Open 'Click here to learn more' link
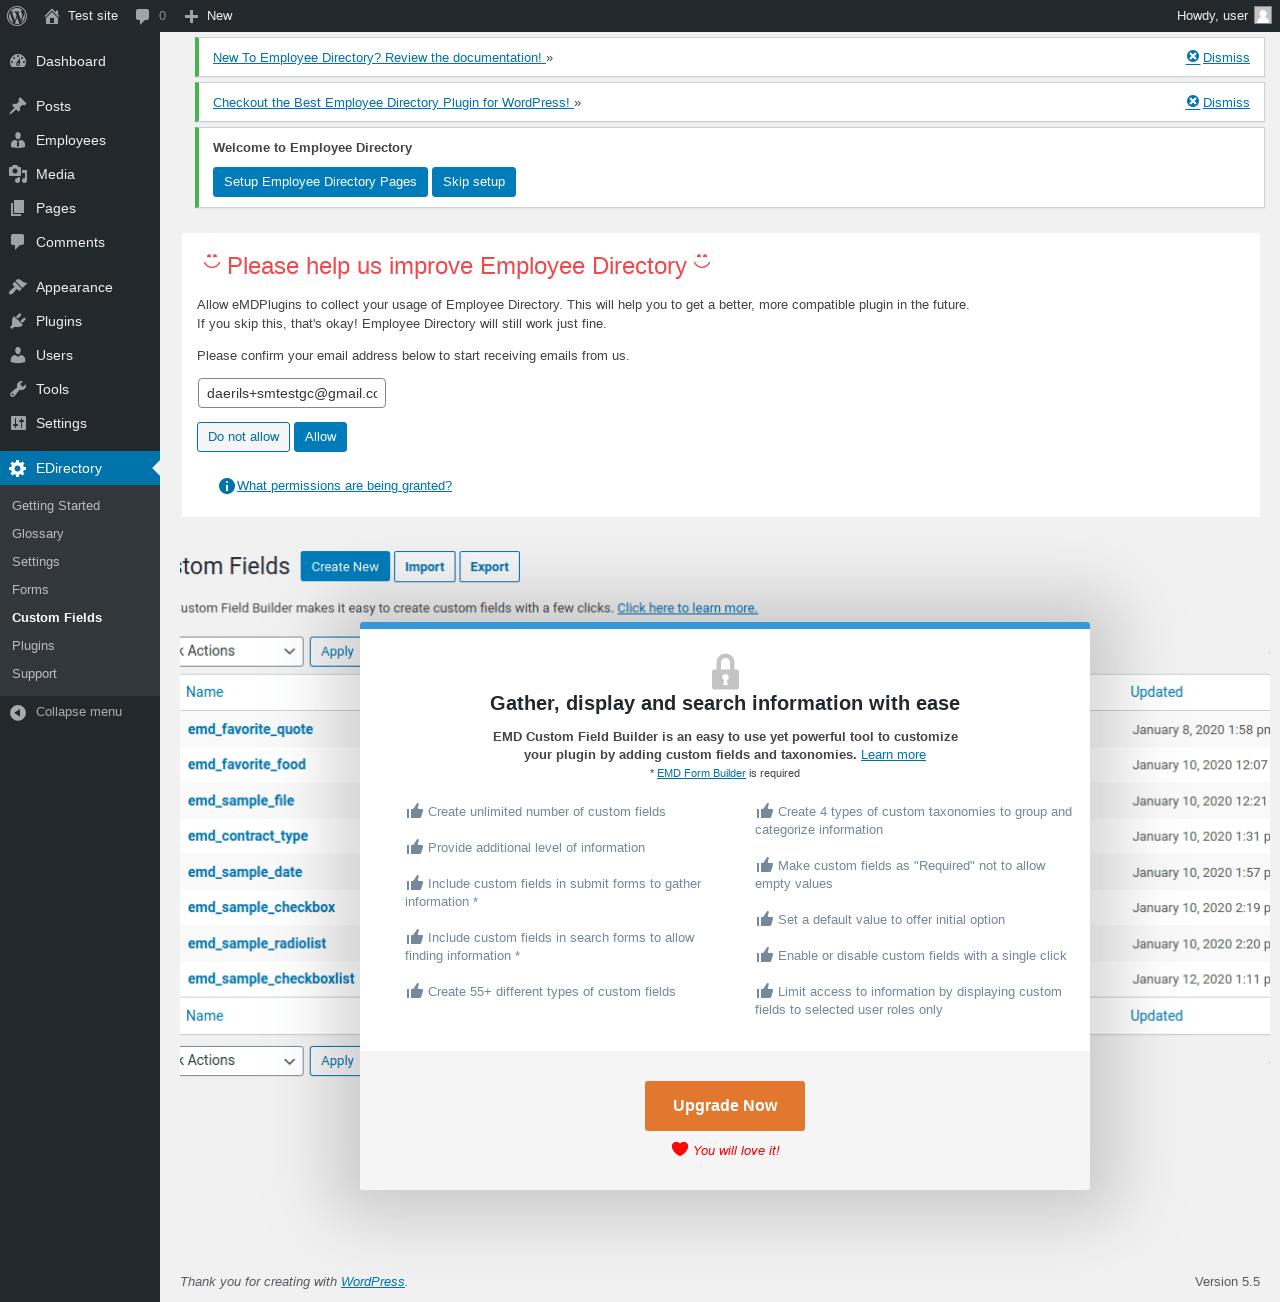The image size is (1280, 1302). 687,608
